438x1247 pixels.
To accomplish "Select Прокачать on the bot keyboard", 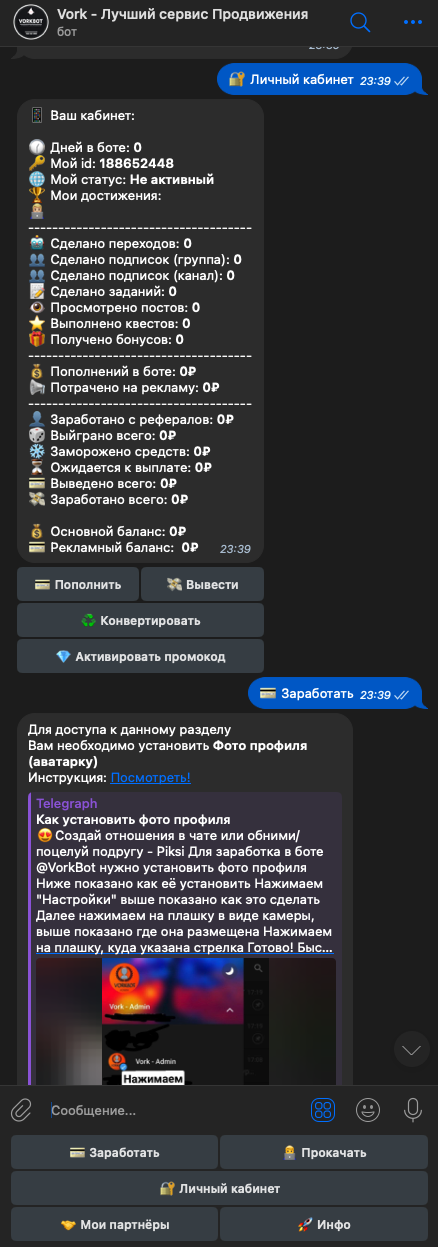I will coord(324,1152).
